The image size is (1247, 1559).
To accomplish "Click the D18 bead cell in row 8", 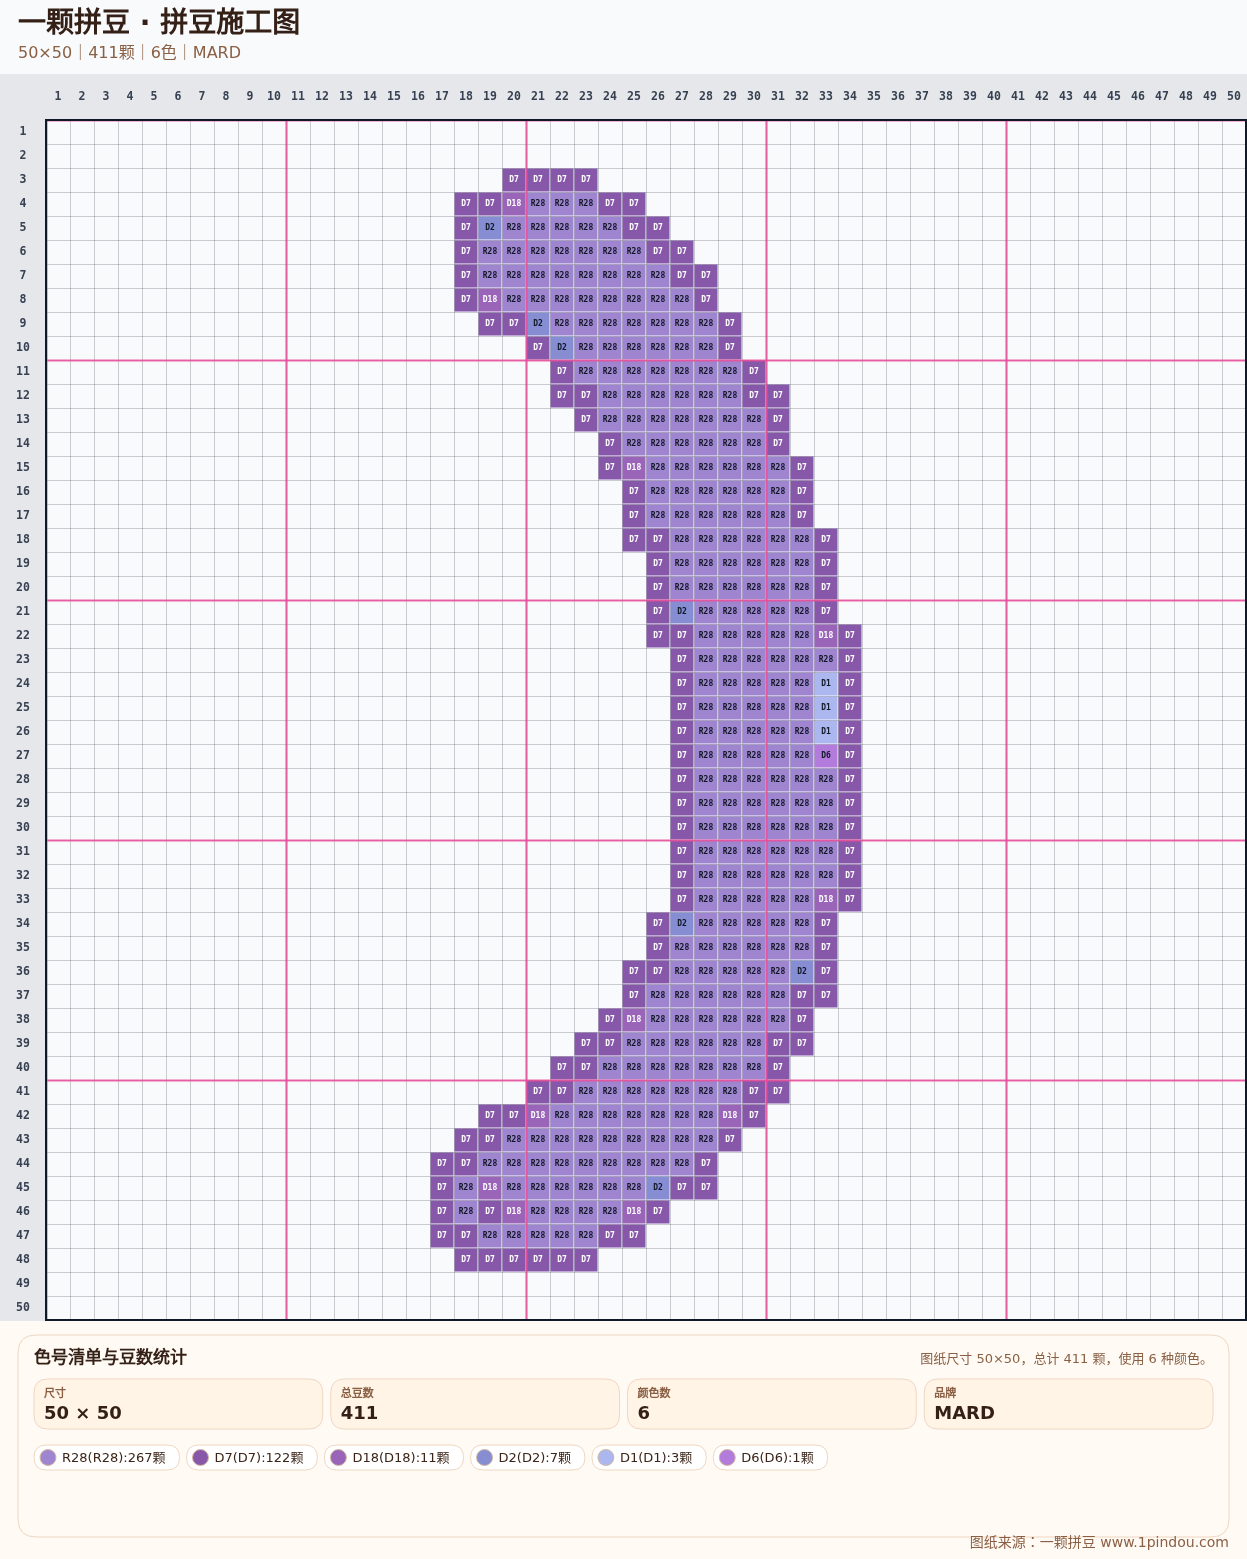I will [x=490, y=299].
